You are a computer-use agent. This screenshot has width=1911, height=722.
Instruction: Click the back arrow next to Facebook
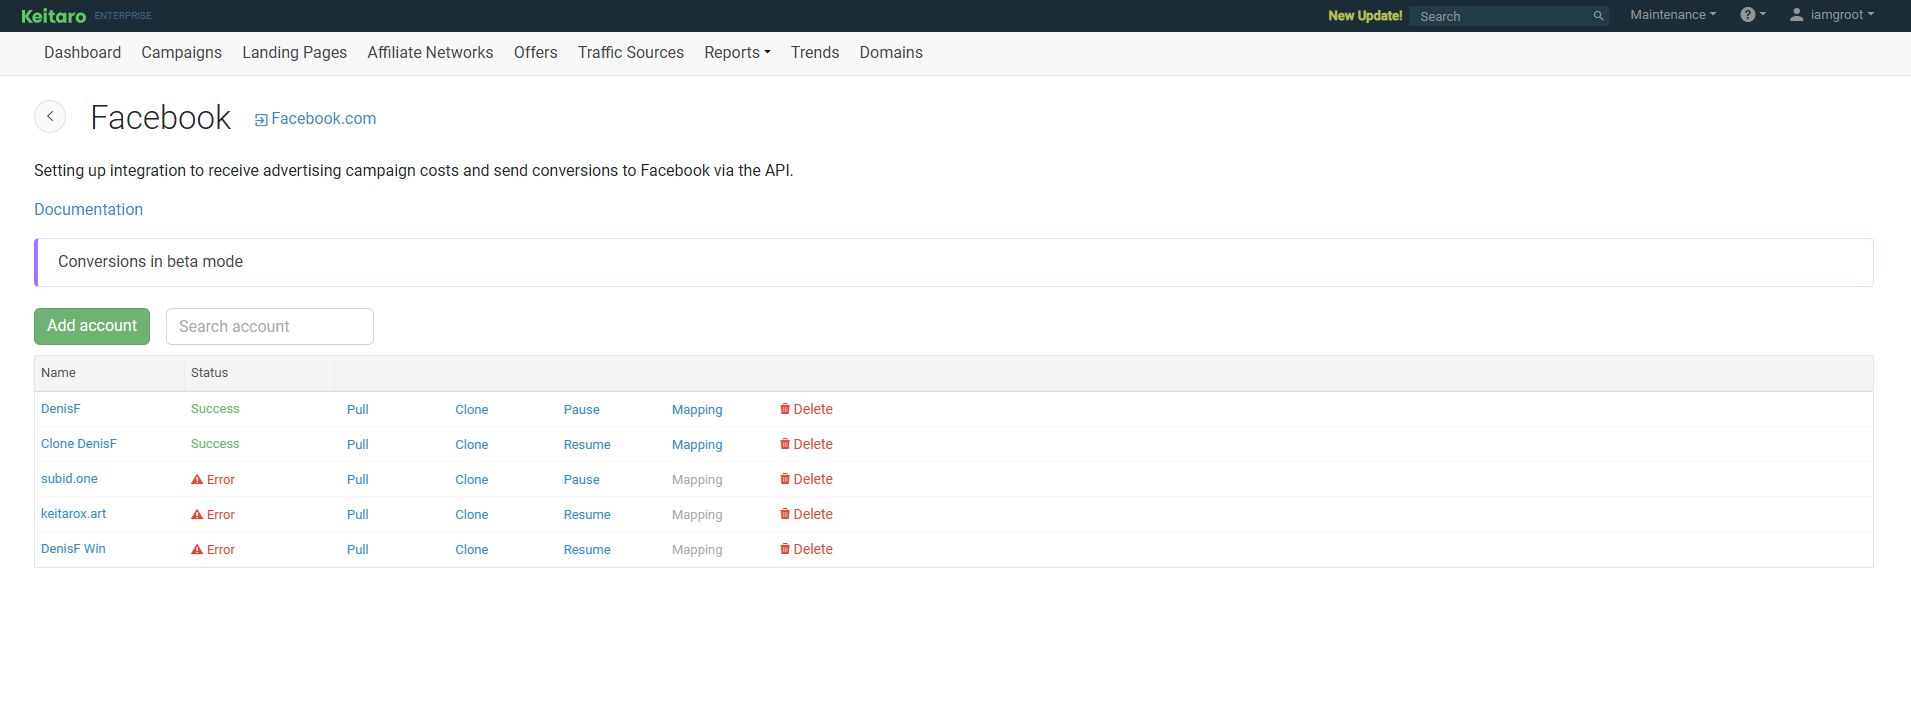click(x=50, y=117)
